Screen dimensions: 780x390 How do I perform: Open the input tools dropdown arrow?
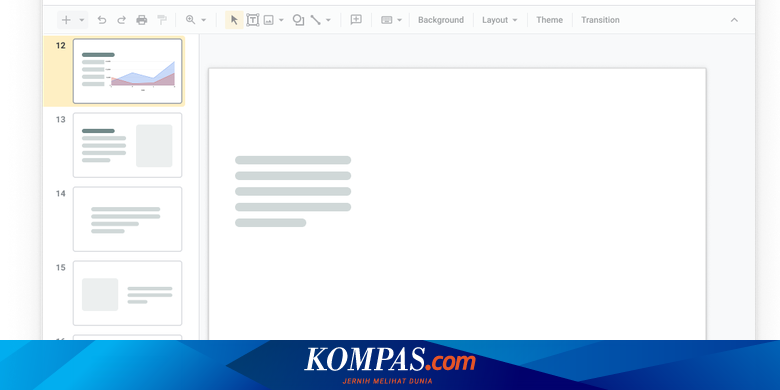[399, 20]
